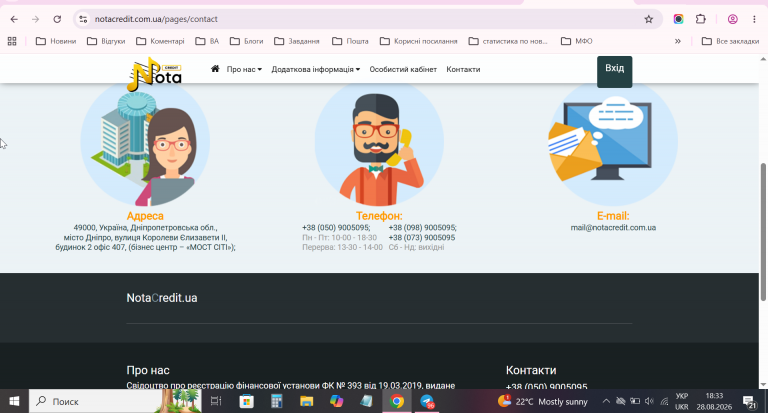Open Task View on the taskbar
768x413 pixels.
(216, 401)
